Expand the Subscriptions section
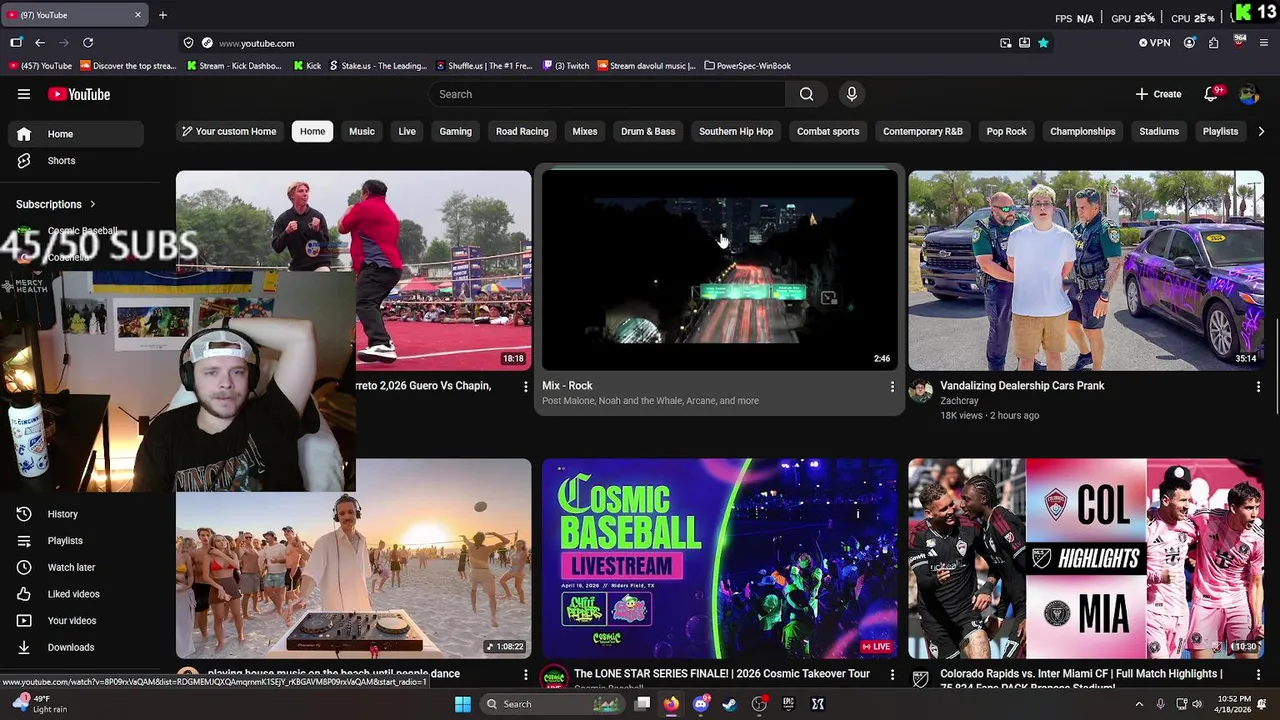Viewport: 1280px width, 720px height. coord(56,204)
